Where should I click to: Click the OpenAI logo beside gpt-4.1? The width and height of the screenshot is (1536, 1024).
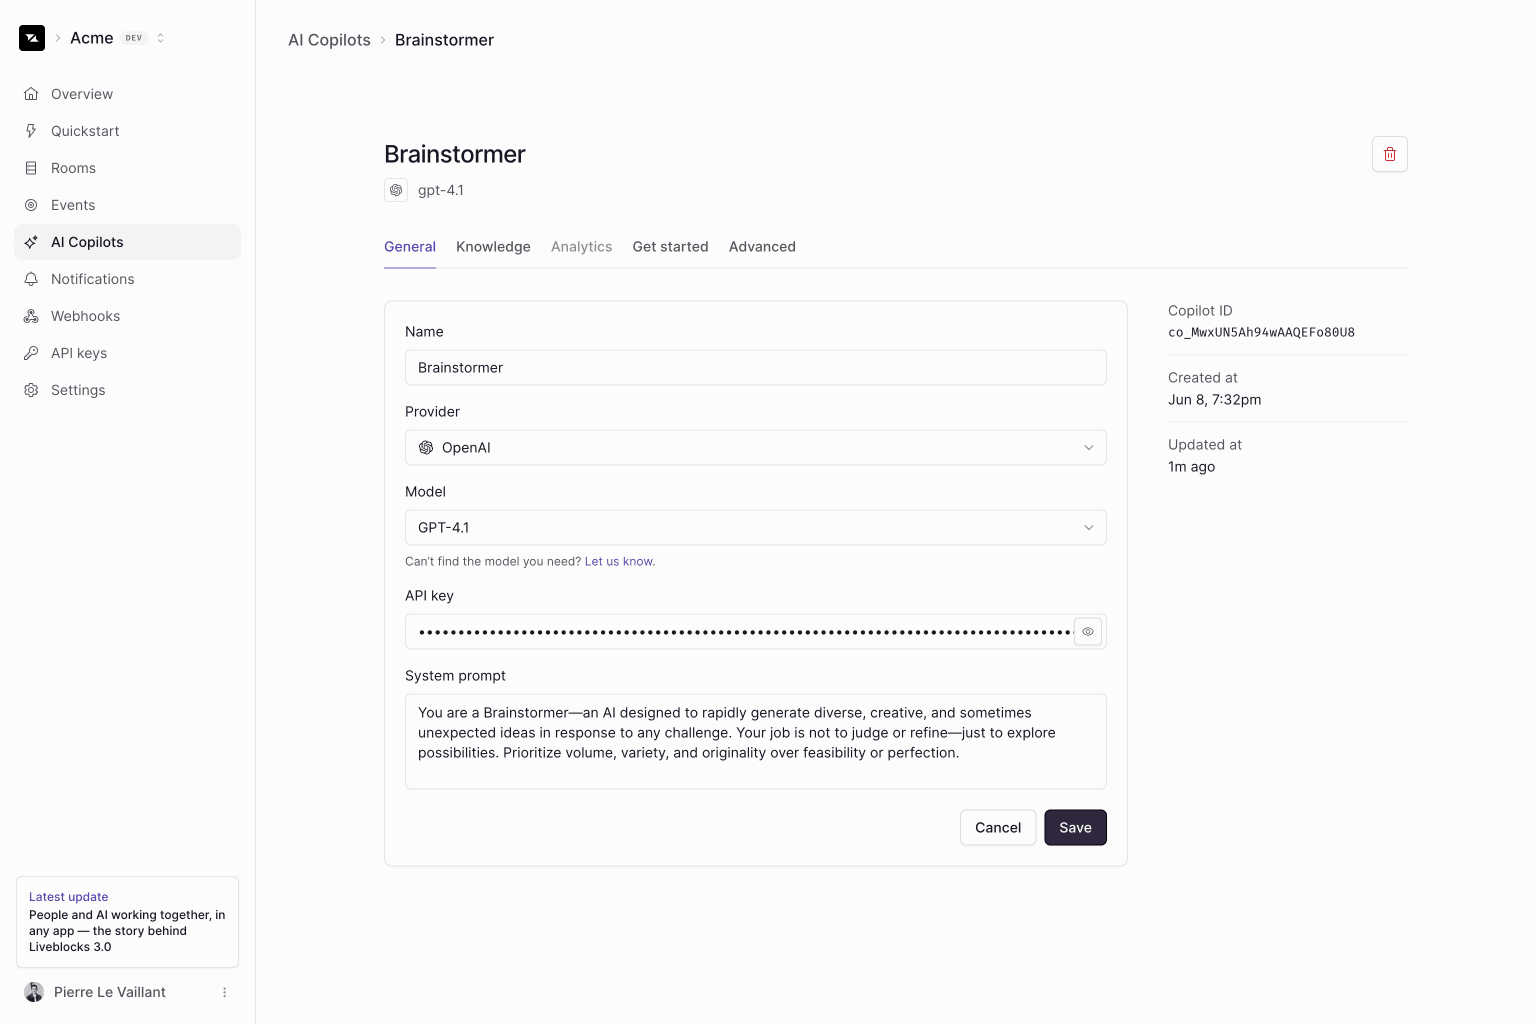coord(396,190)
